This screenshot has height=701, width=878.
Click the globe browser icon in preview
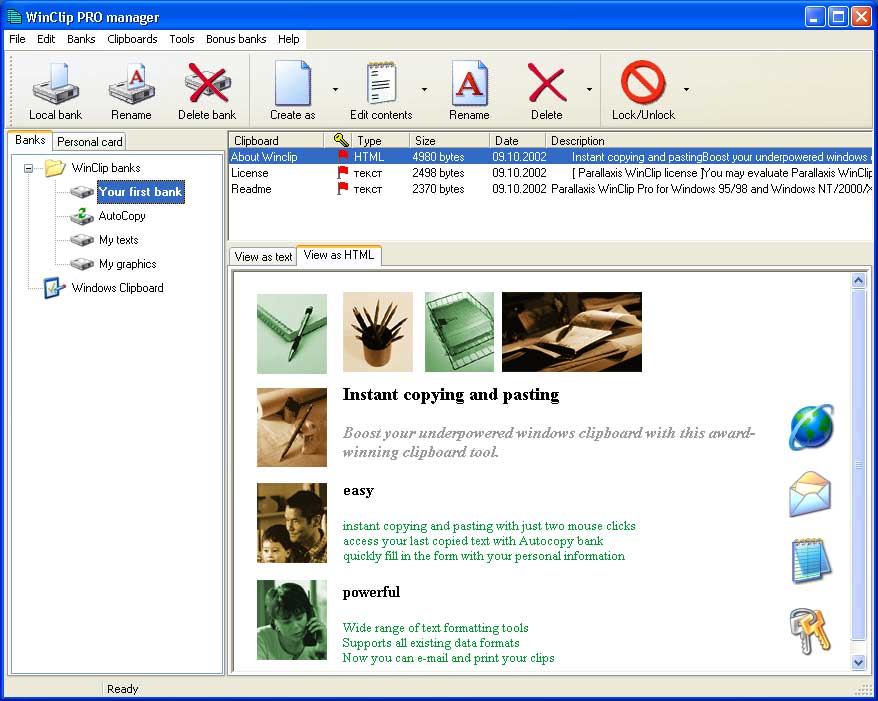tap(811, 427)
